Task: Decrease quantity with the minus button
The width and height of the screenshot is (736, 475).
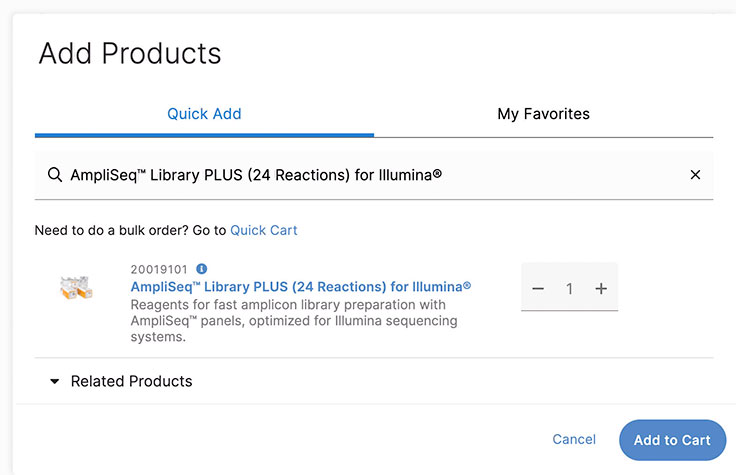Action: click(x=538, y=289)
